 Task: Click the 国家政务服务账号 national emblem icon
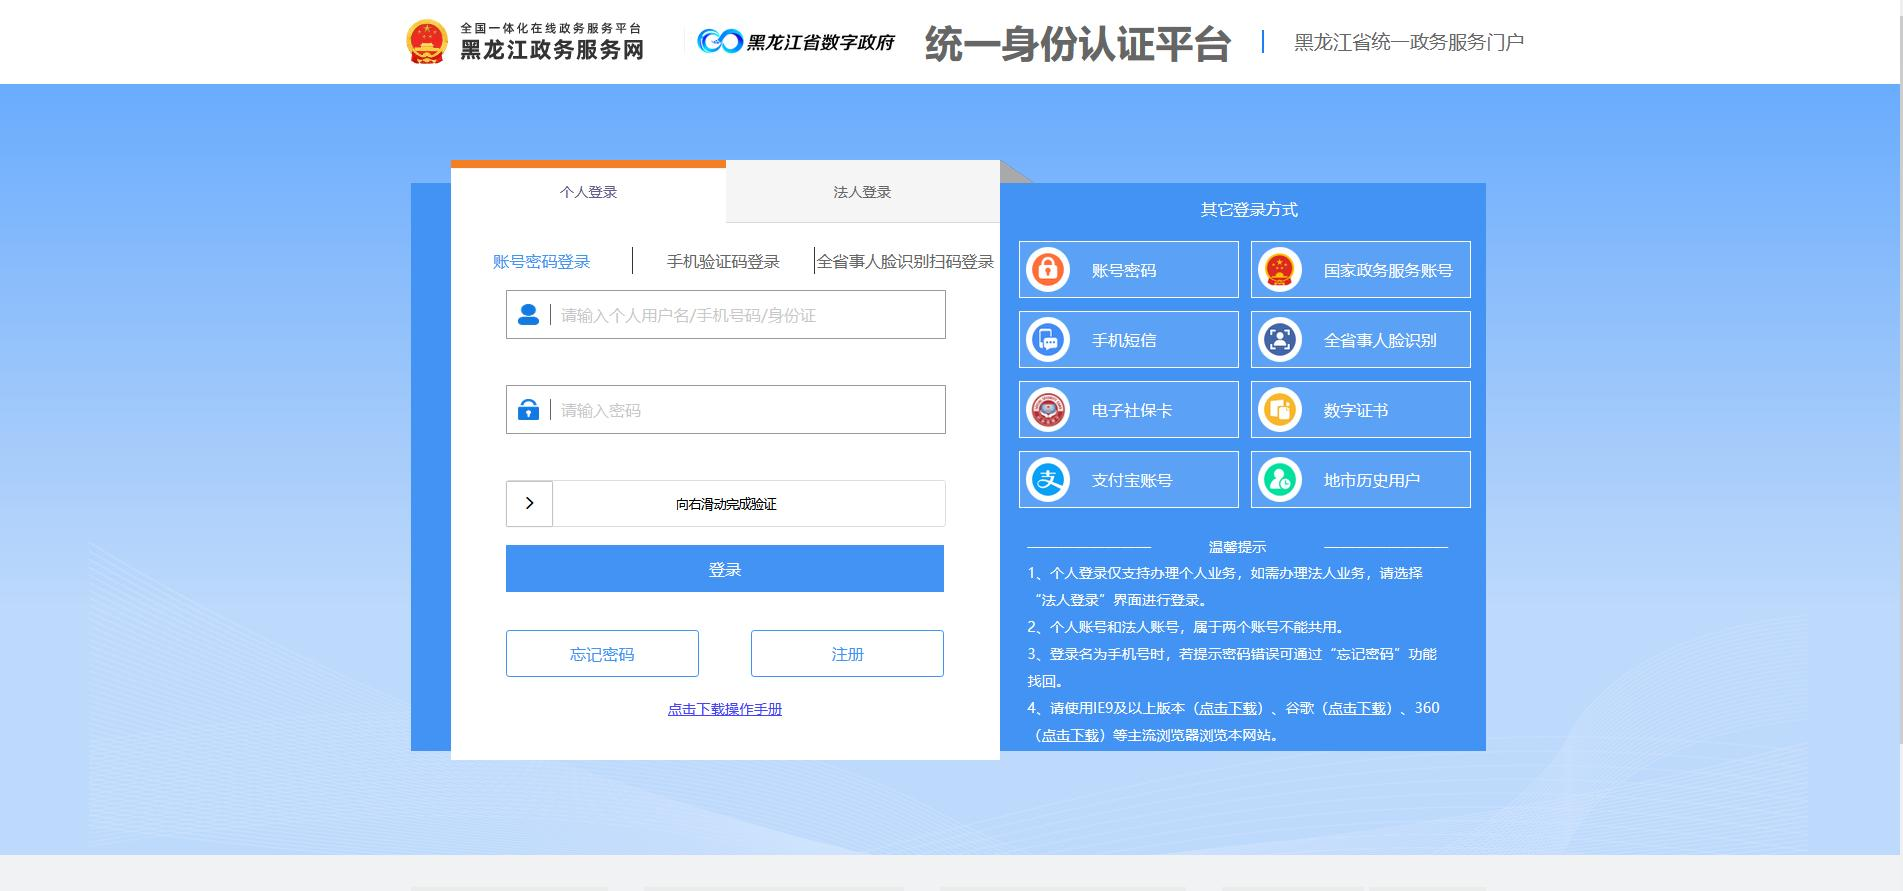[x=1280, y=270]
